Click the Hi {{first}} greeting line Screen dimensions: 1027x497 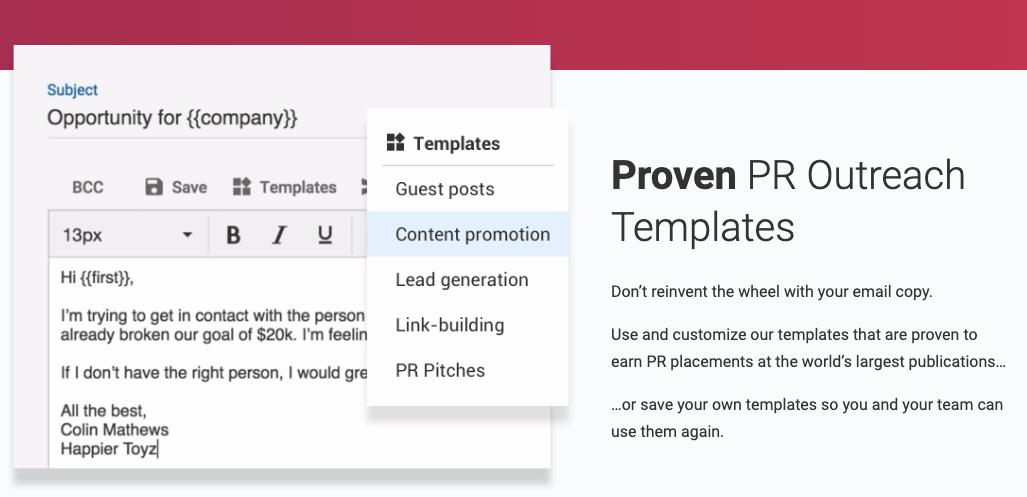(x=98, y=278)
